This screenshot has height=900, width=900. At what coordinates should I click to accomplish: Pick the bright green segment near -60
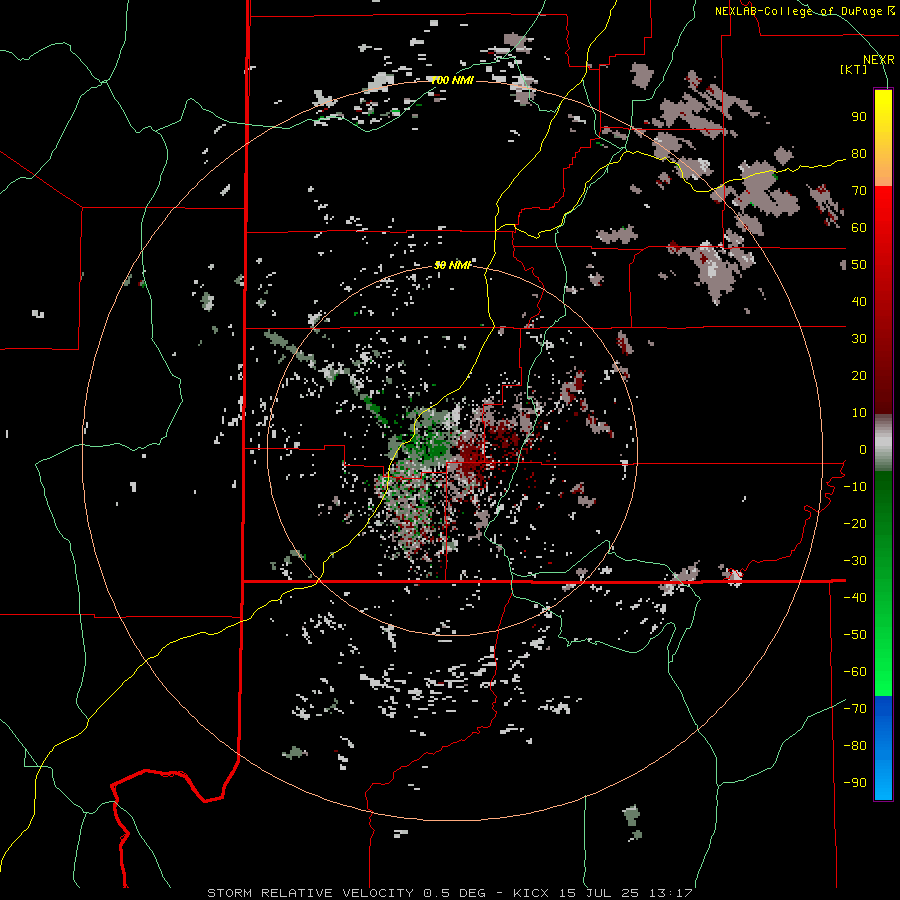point(883,672)
